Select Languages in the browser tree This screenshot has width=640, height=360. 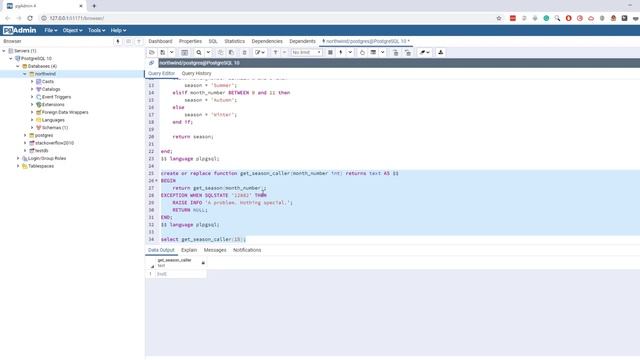coord(53,120)
